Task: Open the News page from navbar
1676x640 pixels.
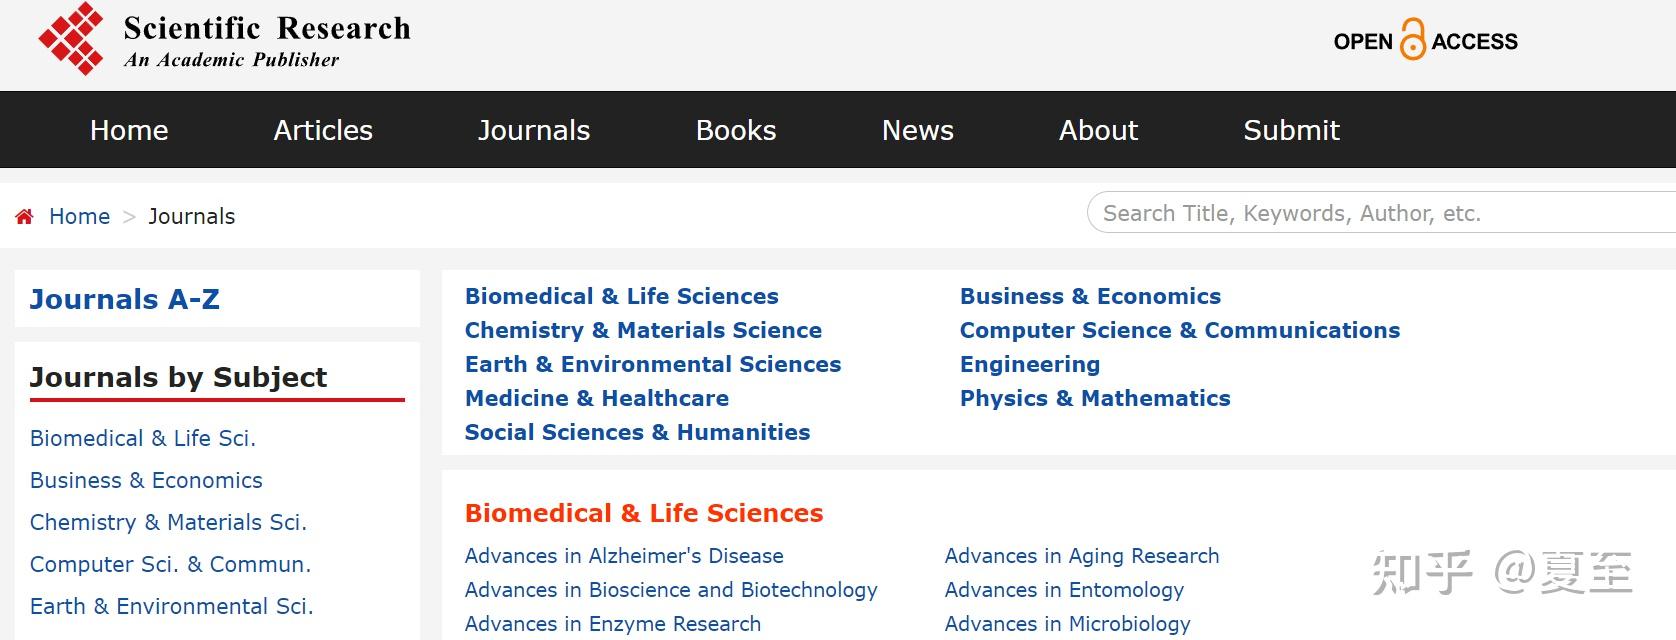Action: 918,130
